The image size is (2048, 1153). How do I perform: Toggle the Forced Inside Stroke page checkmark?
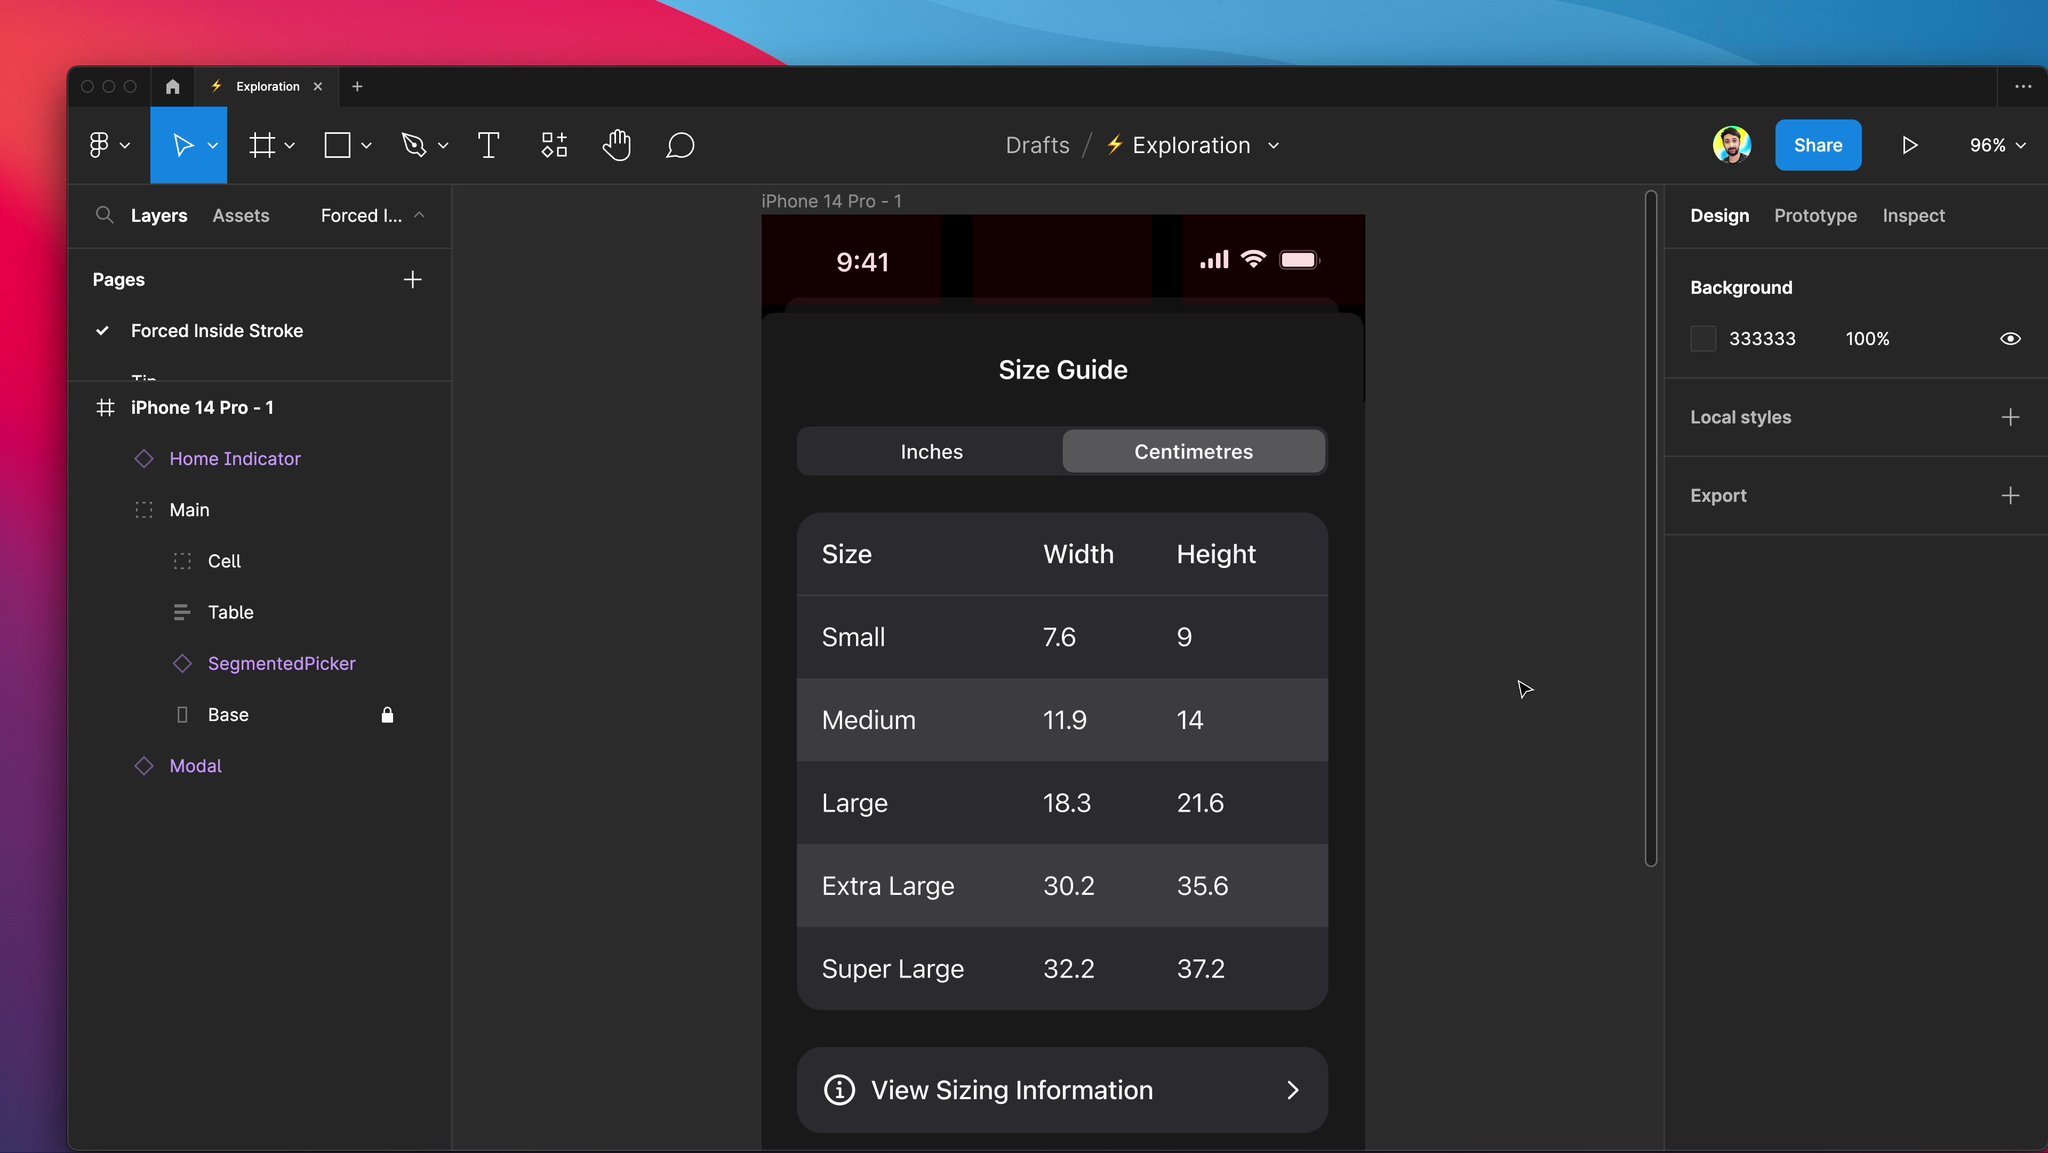coord(104,330)
